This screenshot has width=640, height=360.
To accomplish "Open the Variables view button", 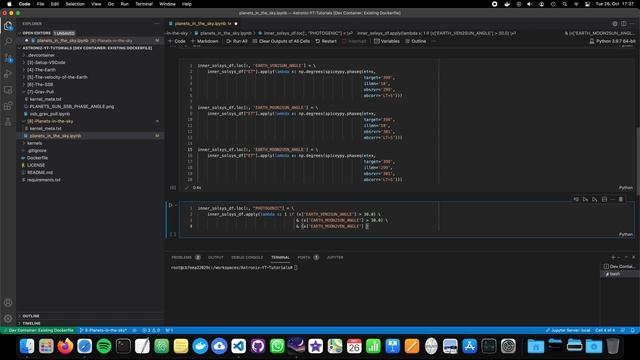I will [x=387, y=41].
